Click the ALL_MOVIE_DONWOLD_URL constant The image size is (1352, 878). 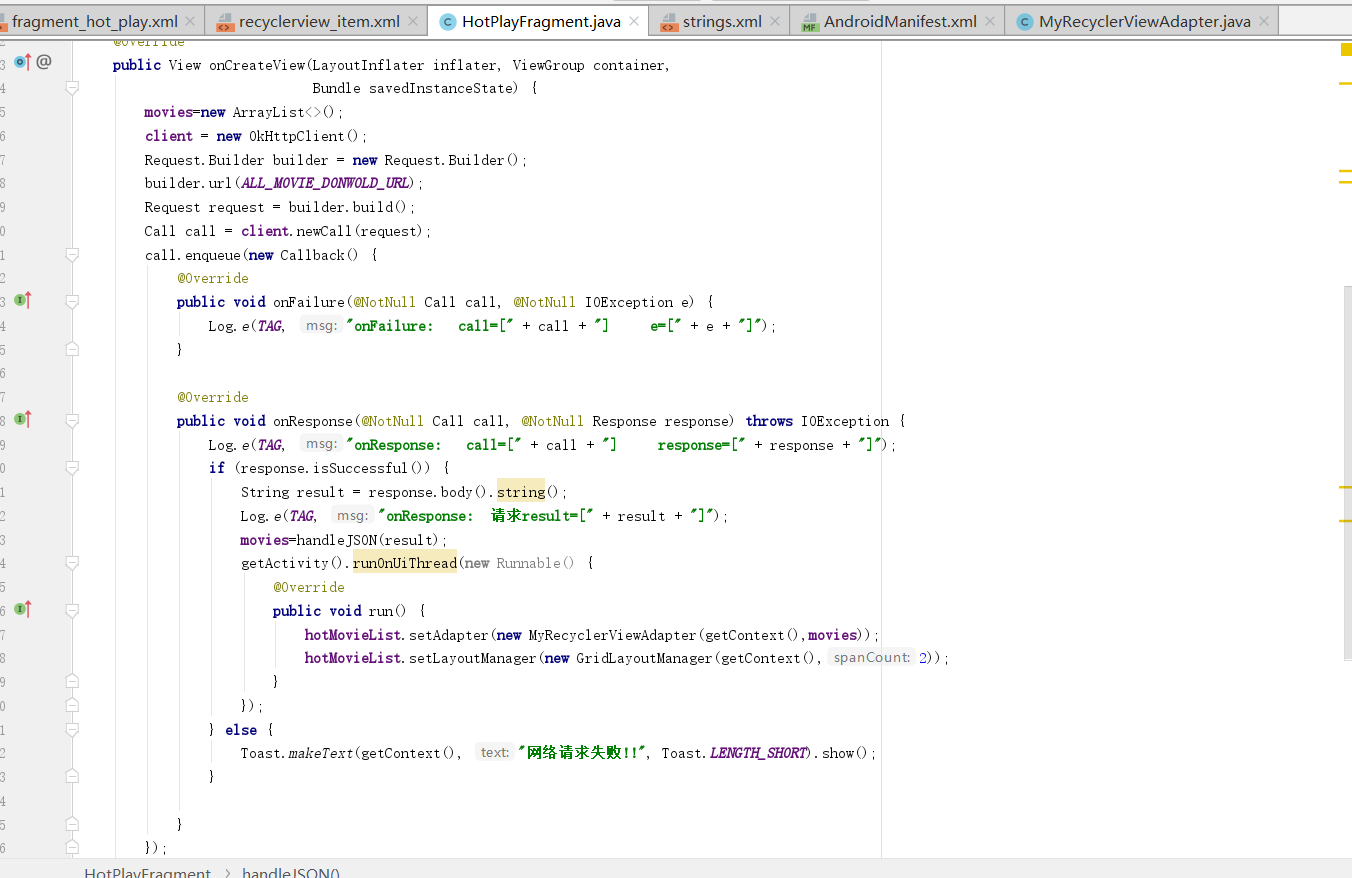click(x=325, y=183)
